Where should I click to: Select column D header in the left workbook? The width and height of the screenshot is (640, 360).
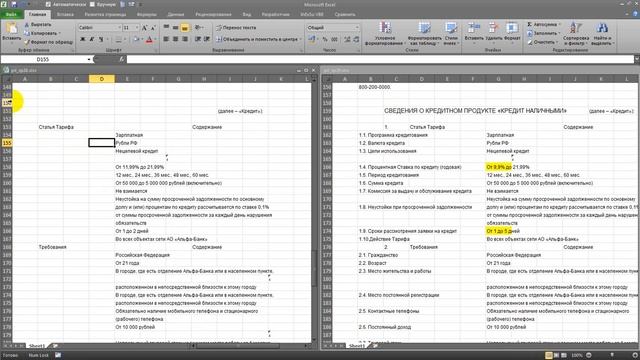pos(102,79)
